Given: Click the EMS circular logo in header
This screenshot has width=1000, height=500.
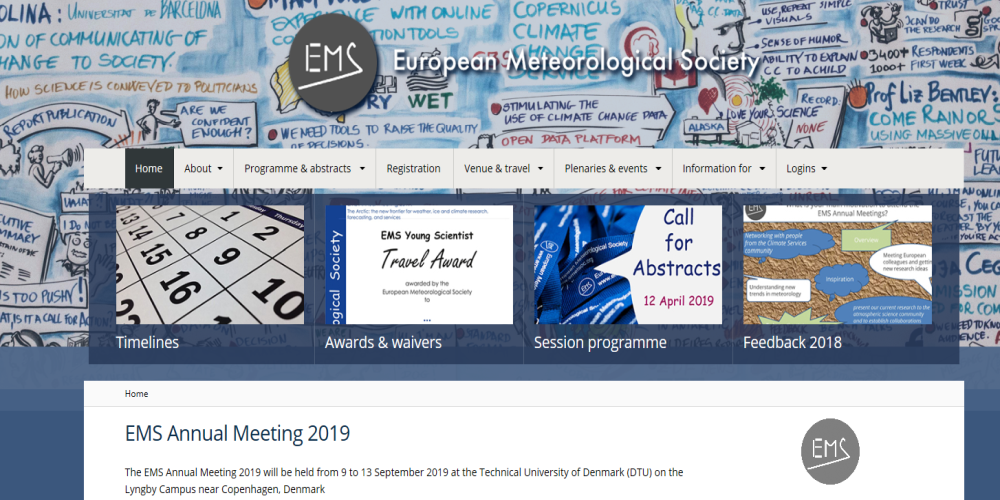Looking at the screenshot, I should [334, 63].
